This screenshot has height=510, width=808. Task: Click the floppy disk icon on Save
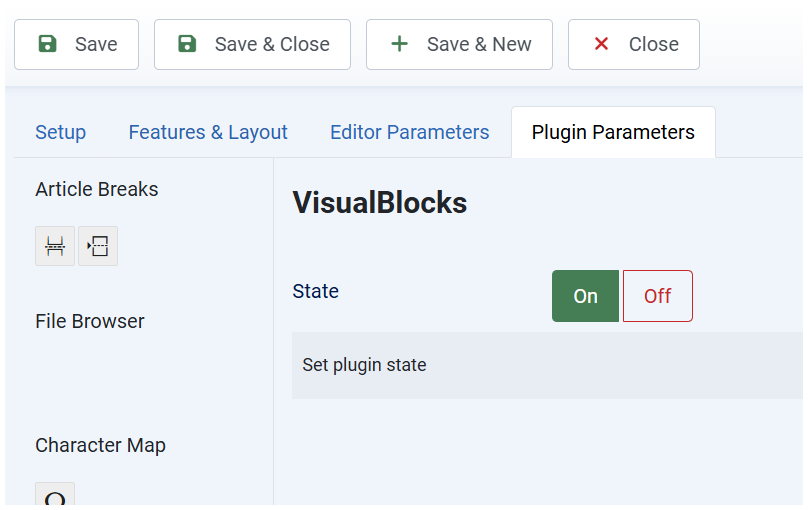[x=47, y=44]
